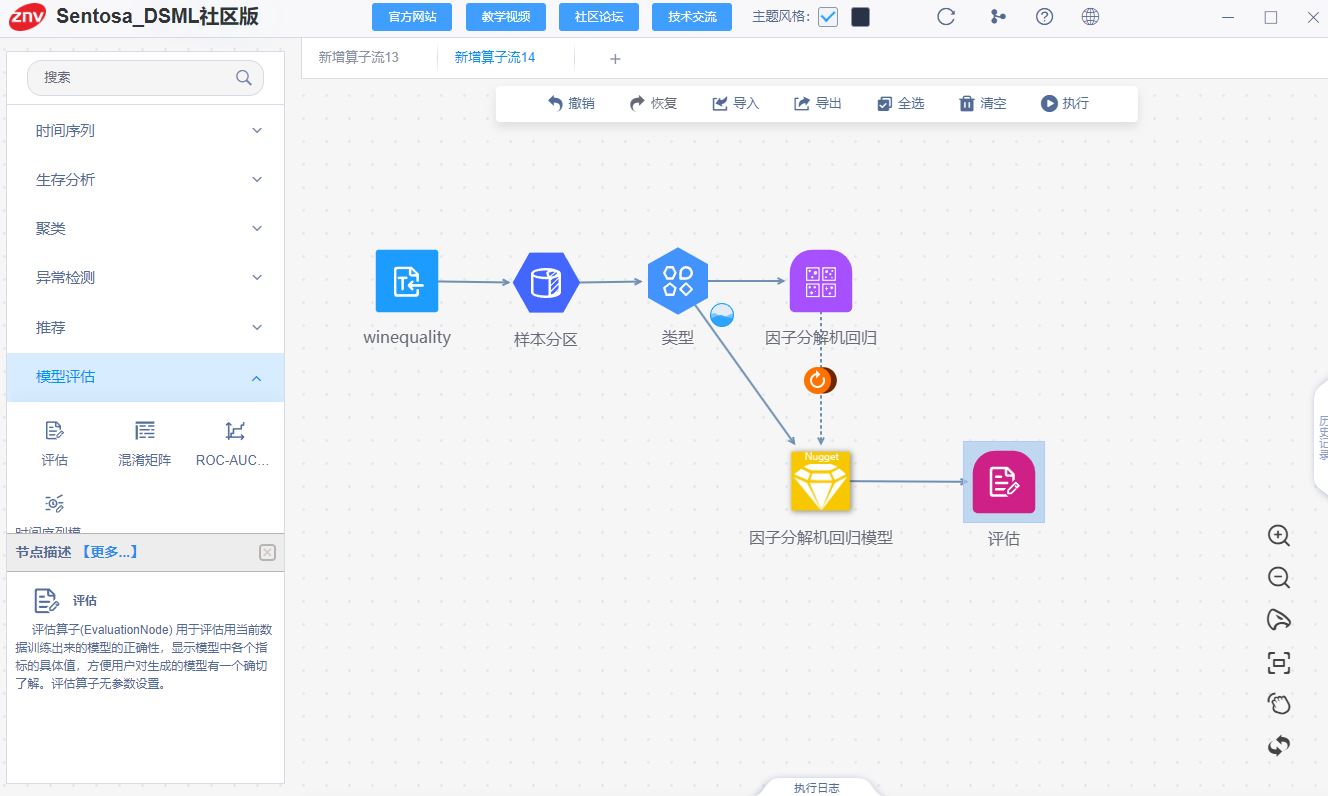Open the 社区论坛 button
The image size is (1328, 796).
tap(598, 17)
